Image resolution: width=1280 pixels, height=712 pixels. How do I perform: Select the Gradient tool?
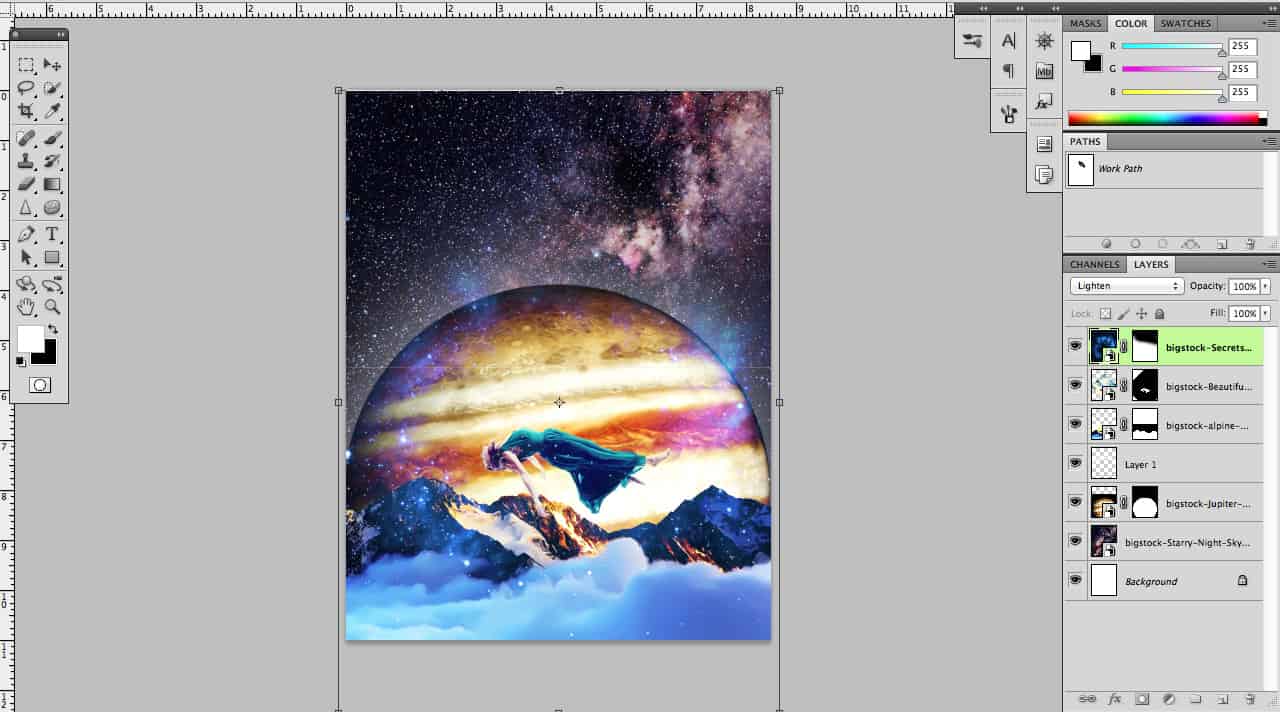pos(52,184)
